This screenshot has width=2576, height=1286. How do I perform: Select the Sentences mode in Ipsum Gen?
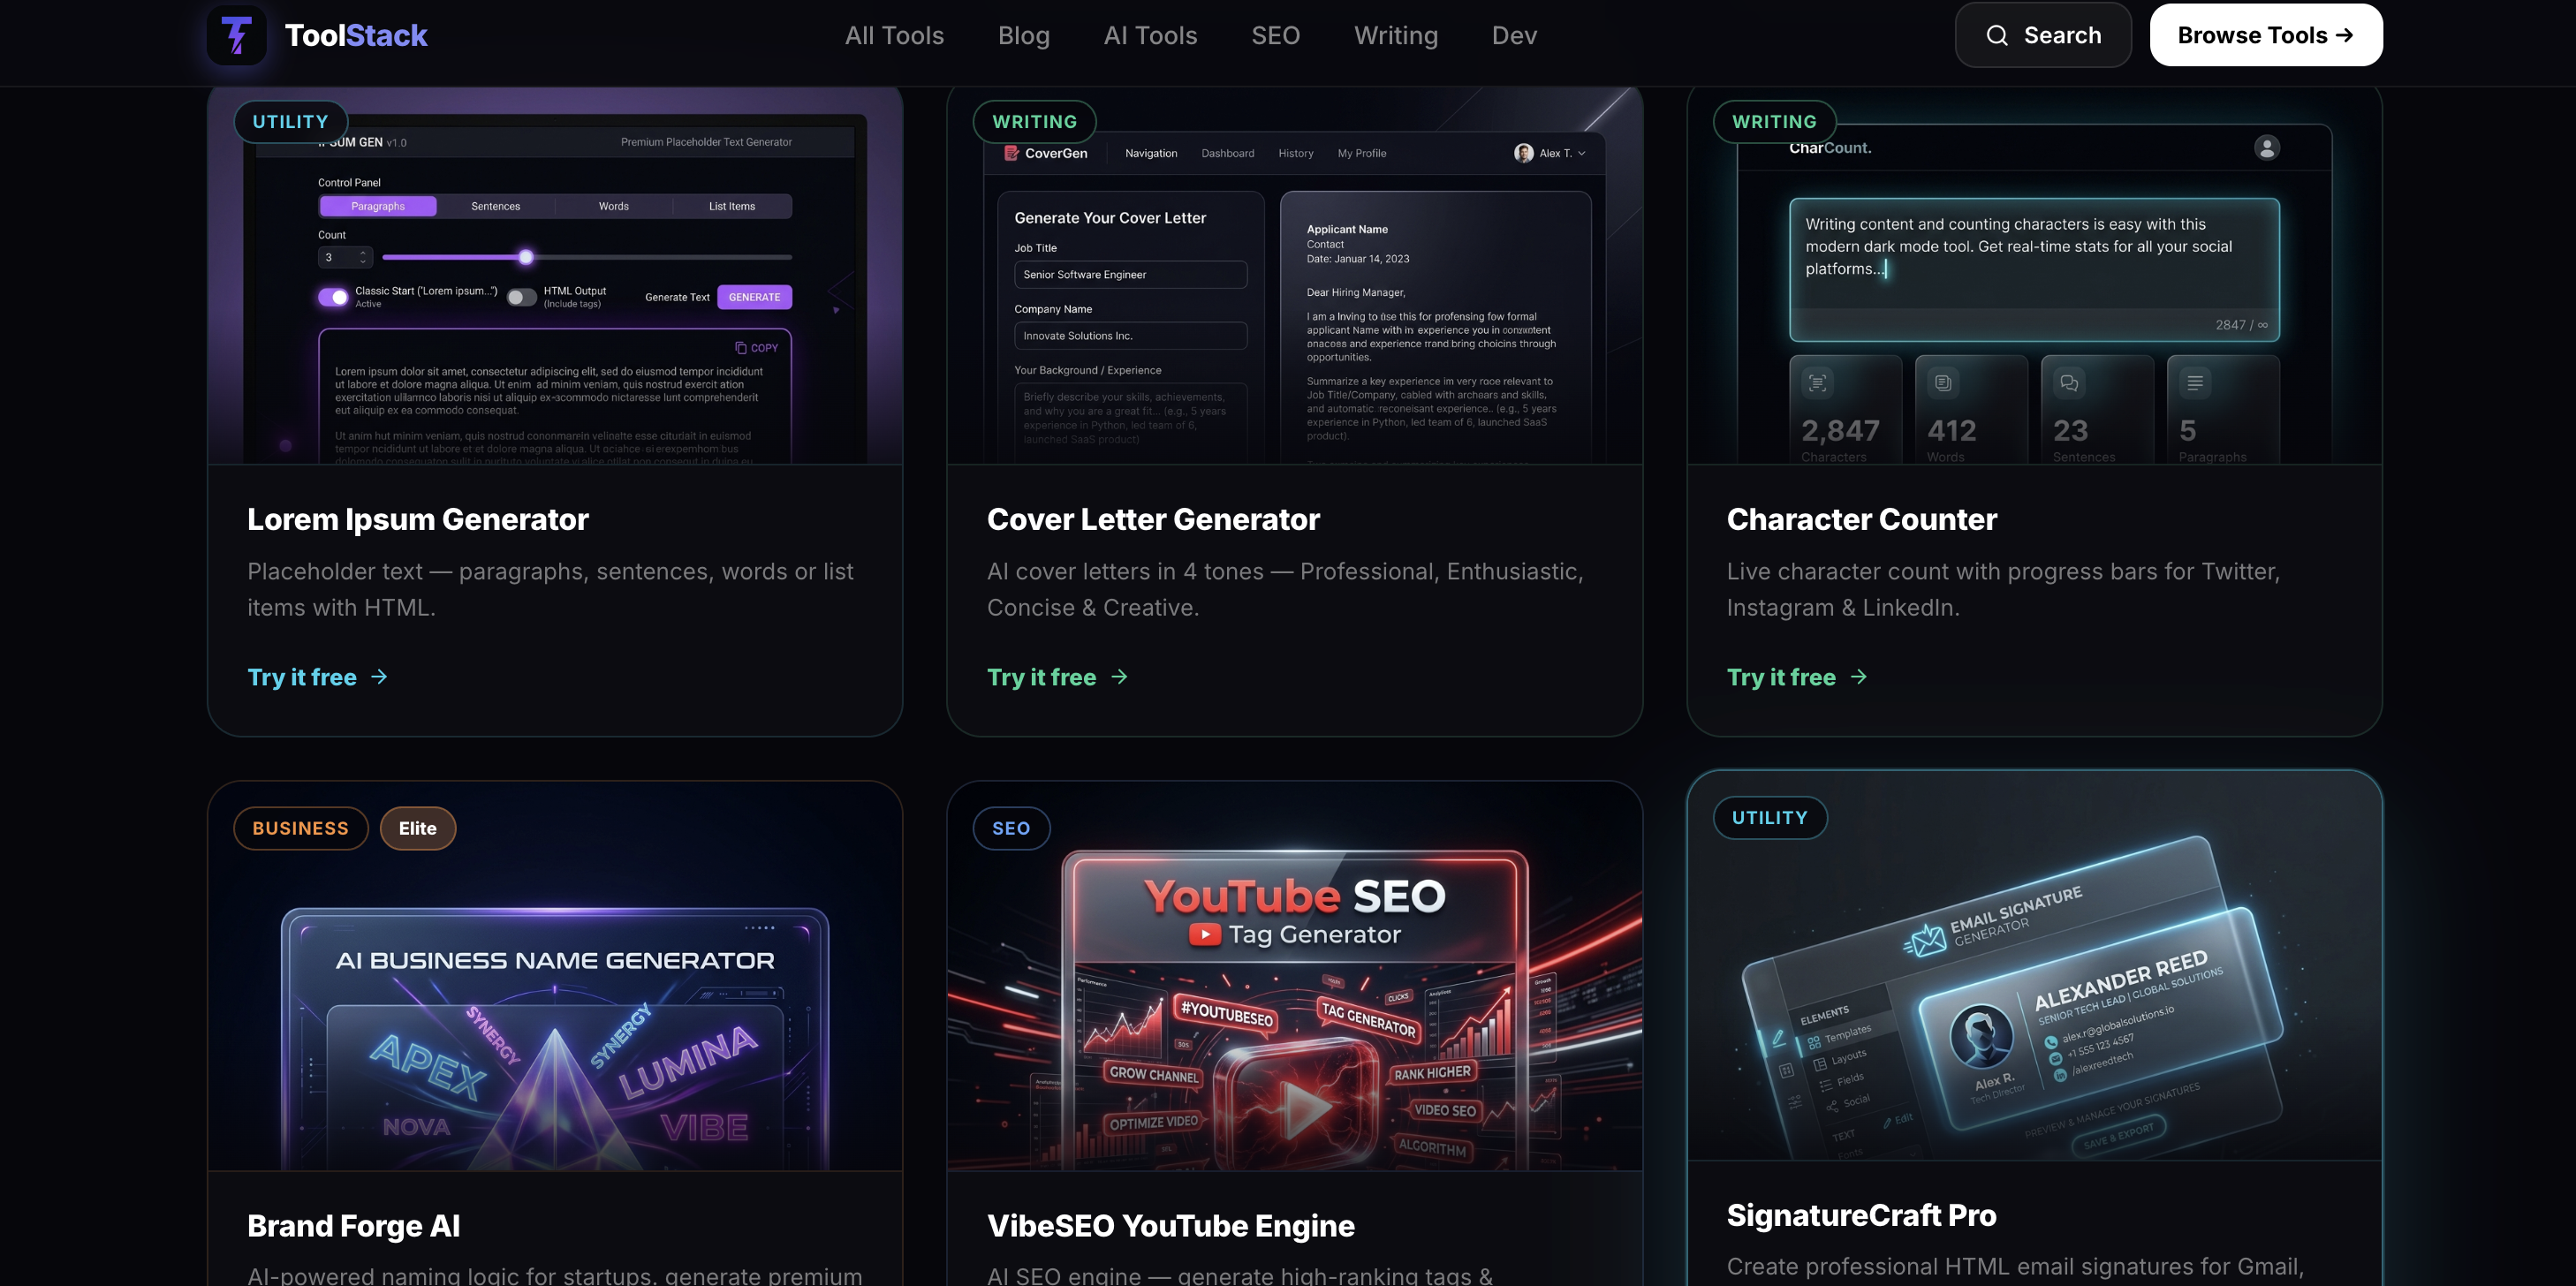point(495,206)
